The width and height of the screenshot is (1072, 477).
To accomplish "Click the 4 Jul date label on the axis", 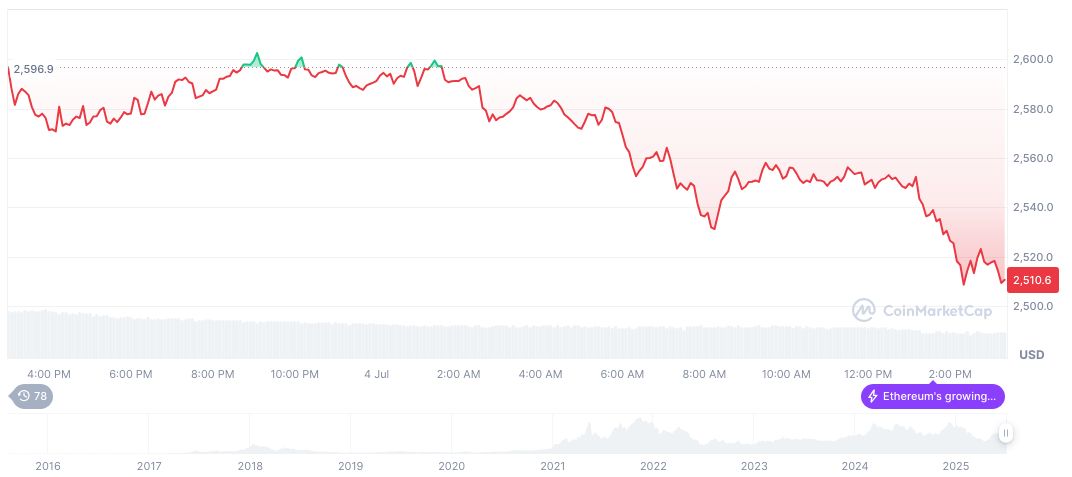I will coord(376,374).
